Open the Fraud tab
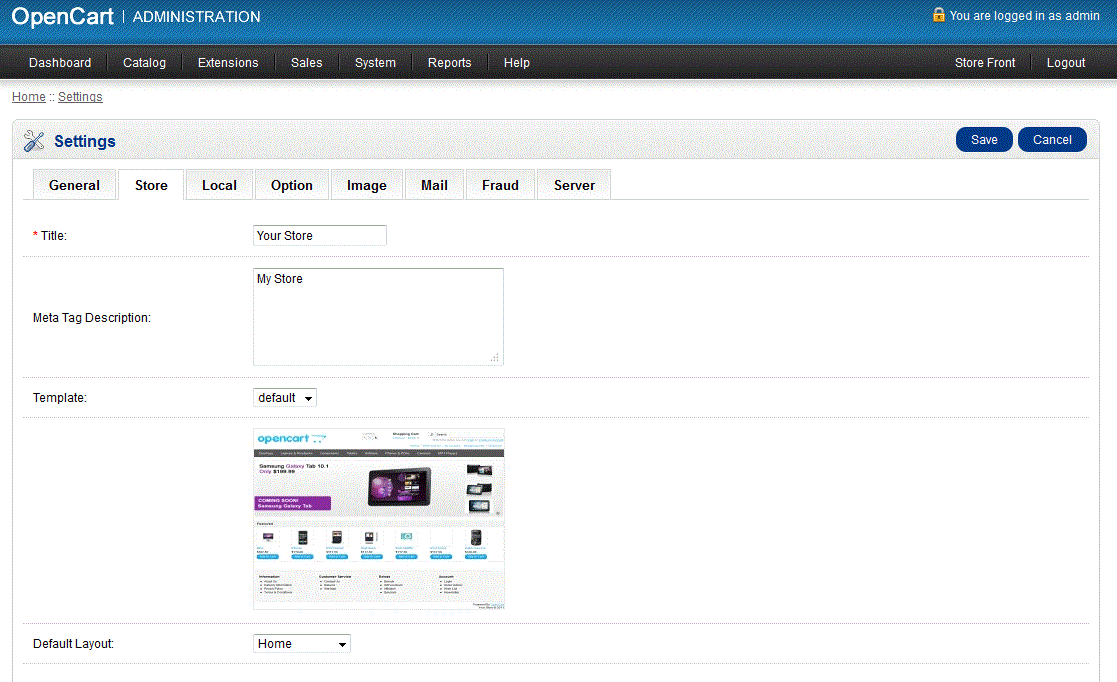The width and height of the screenshot is (1117, 682). (500, 185)
